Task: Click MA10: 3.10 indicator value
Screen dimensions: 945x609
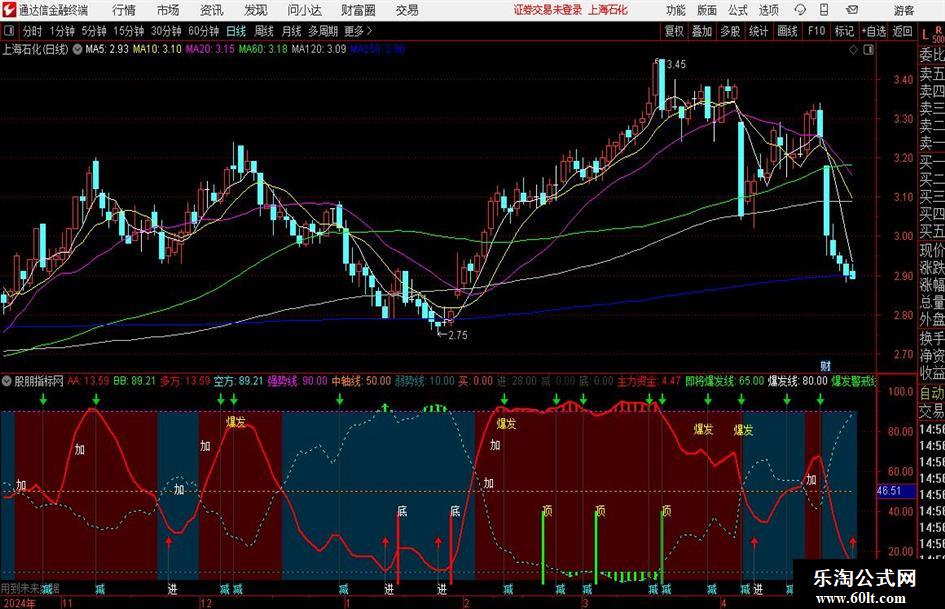Action: (157, 49)
